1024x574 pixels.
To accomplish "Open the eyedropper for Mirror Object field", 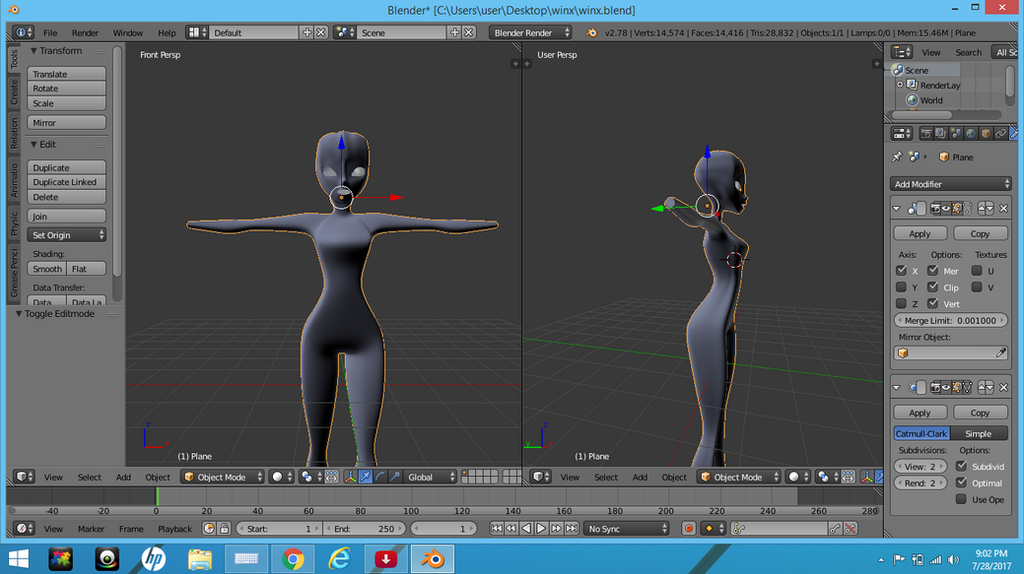I will (1000, 353).
